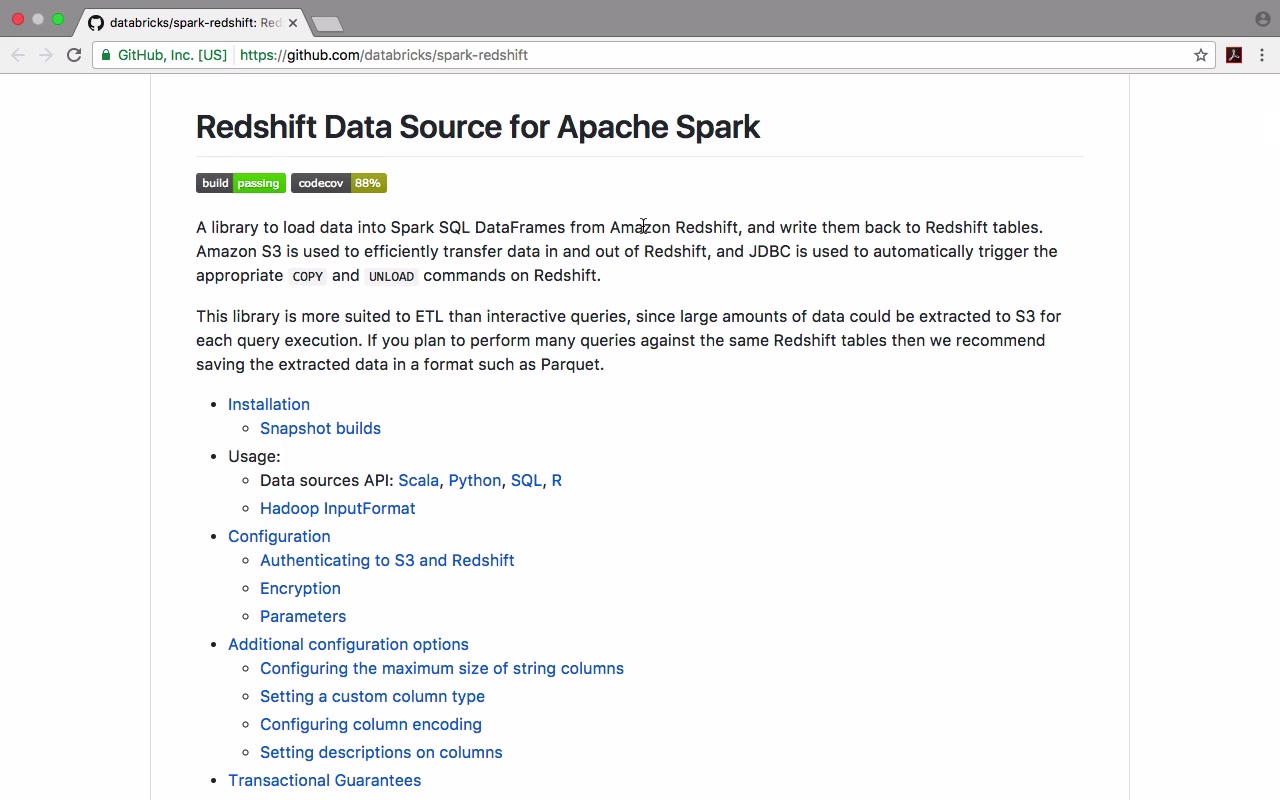Viewport: 1280px width, 800px height.
Task: Go to the Installation section link
Action: (269, 404)
